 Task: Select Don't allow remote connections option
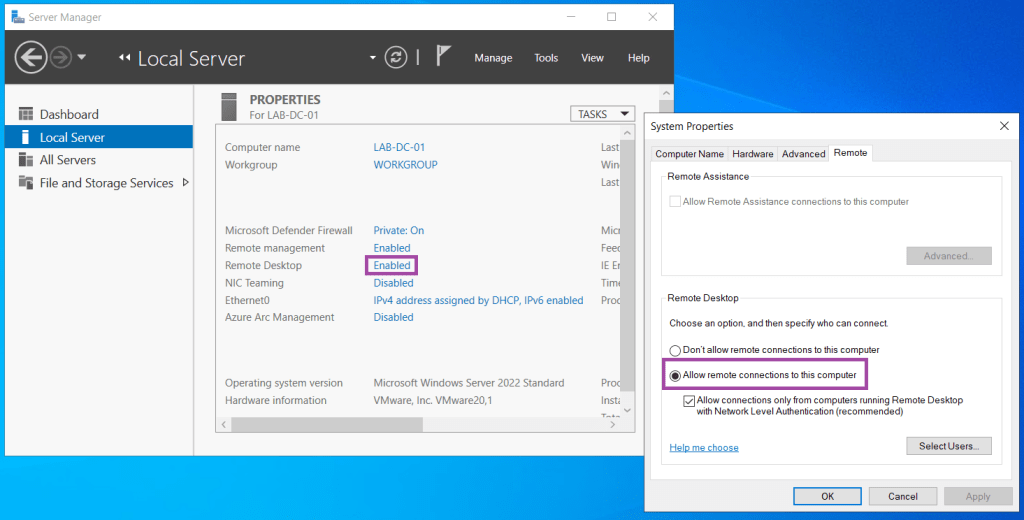[675, 350]
